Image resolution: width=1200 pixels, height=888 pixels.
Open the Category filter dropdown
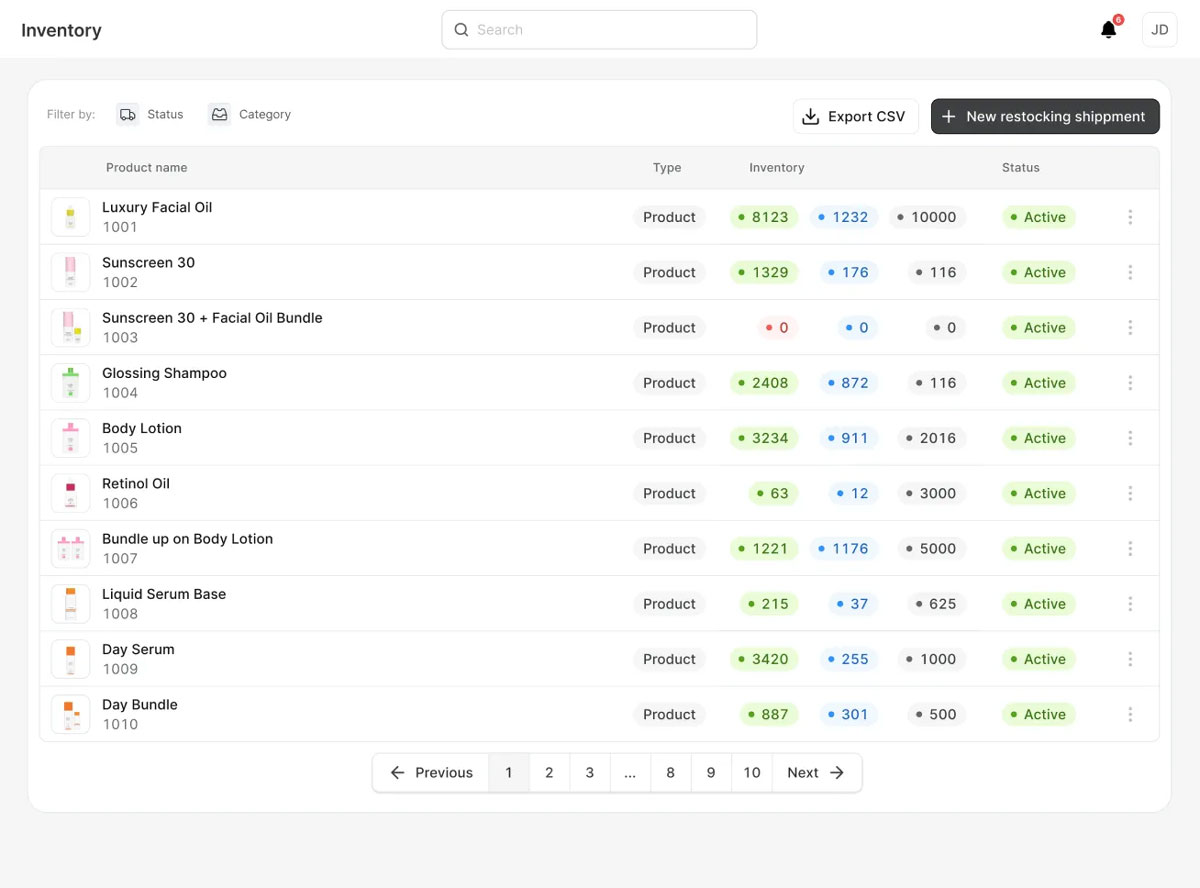tap(250, 114)
